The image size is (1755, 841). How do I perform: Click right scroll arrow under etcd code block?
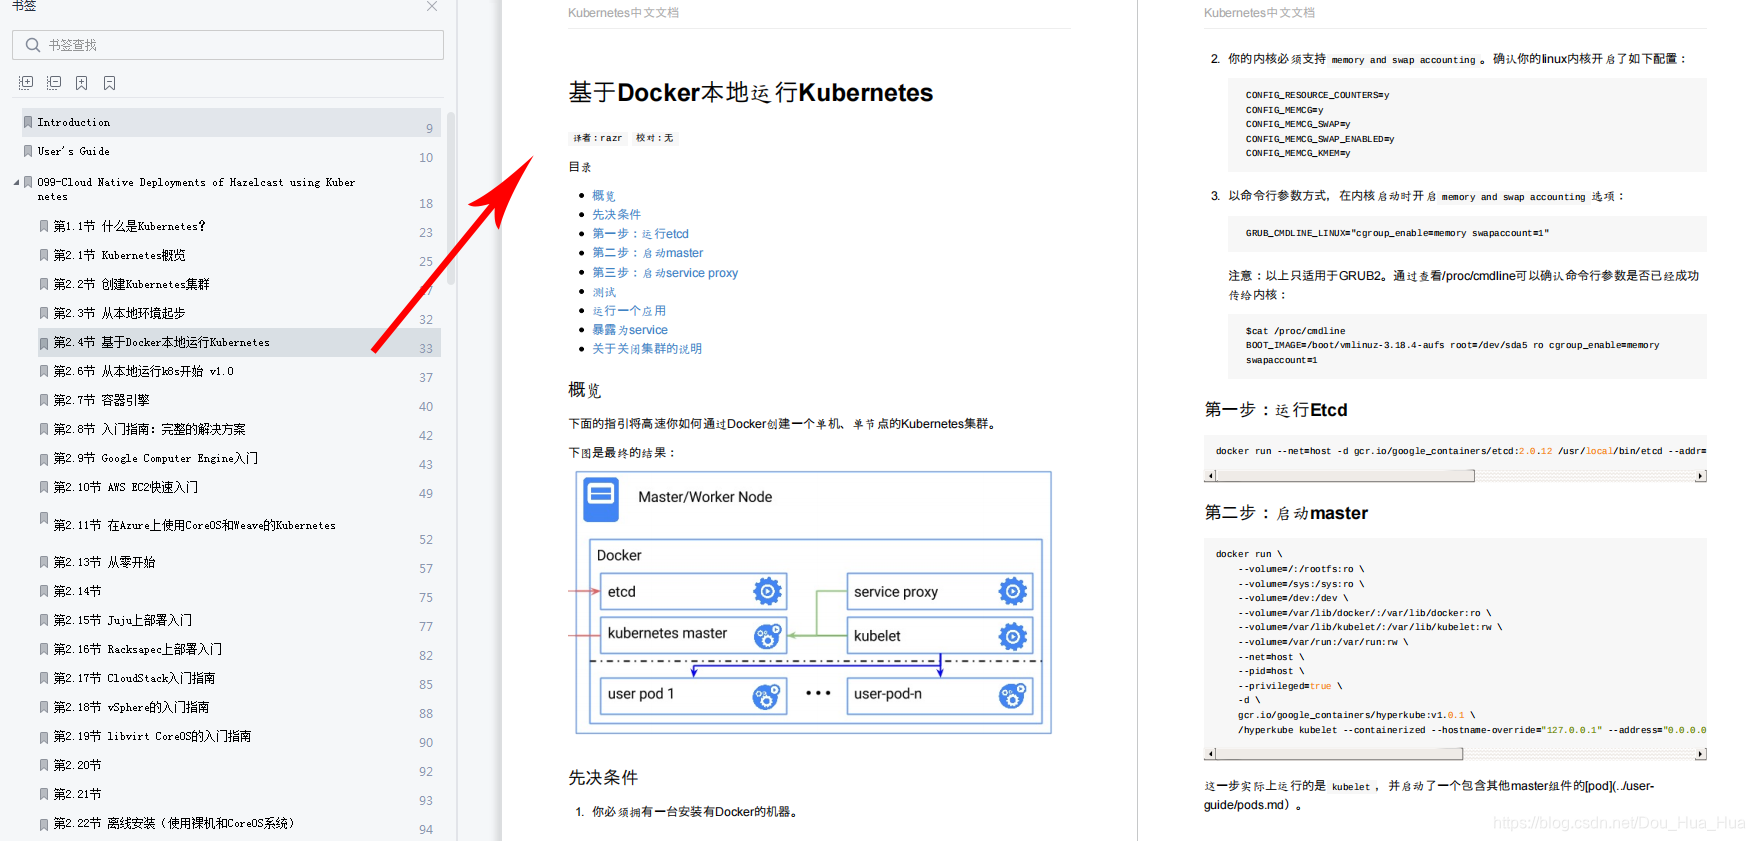(x=1700, y=476)
